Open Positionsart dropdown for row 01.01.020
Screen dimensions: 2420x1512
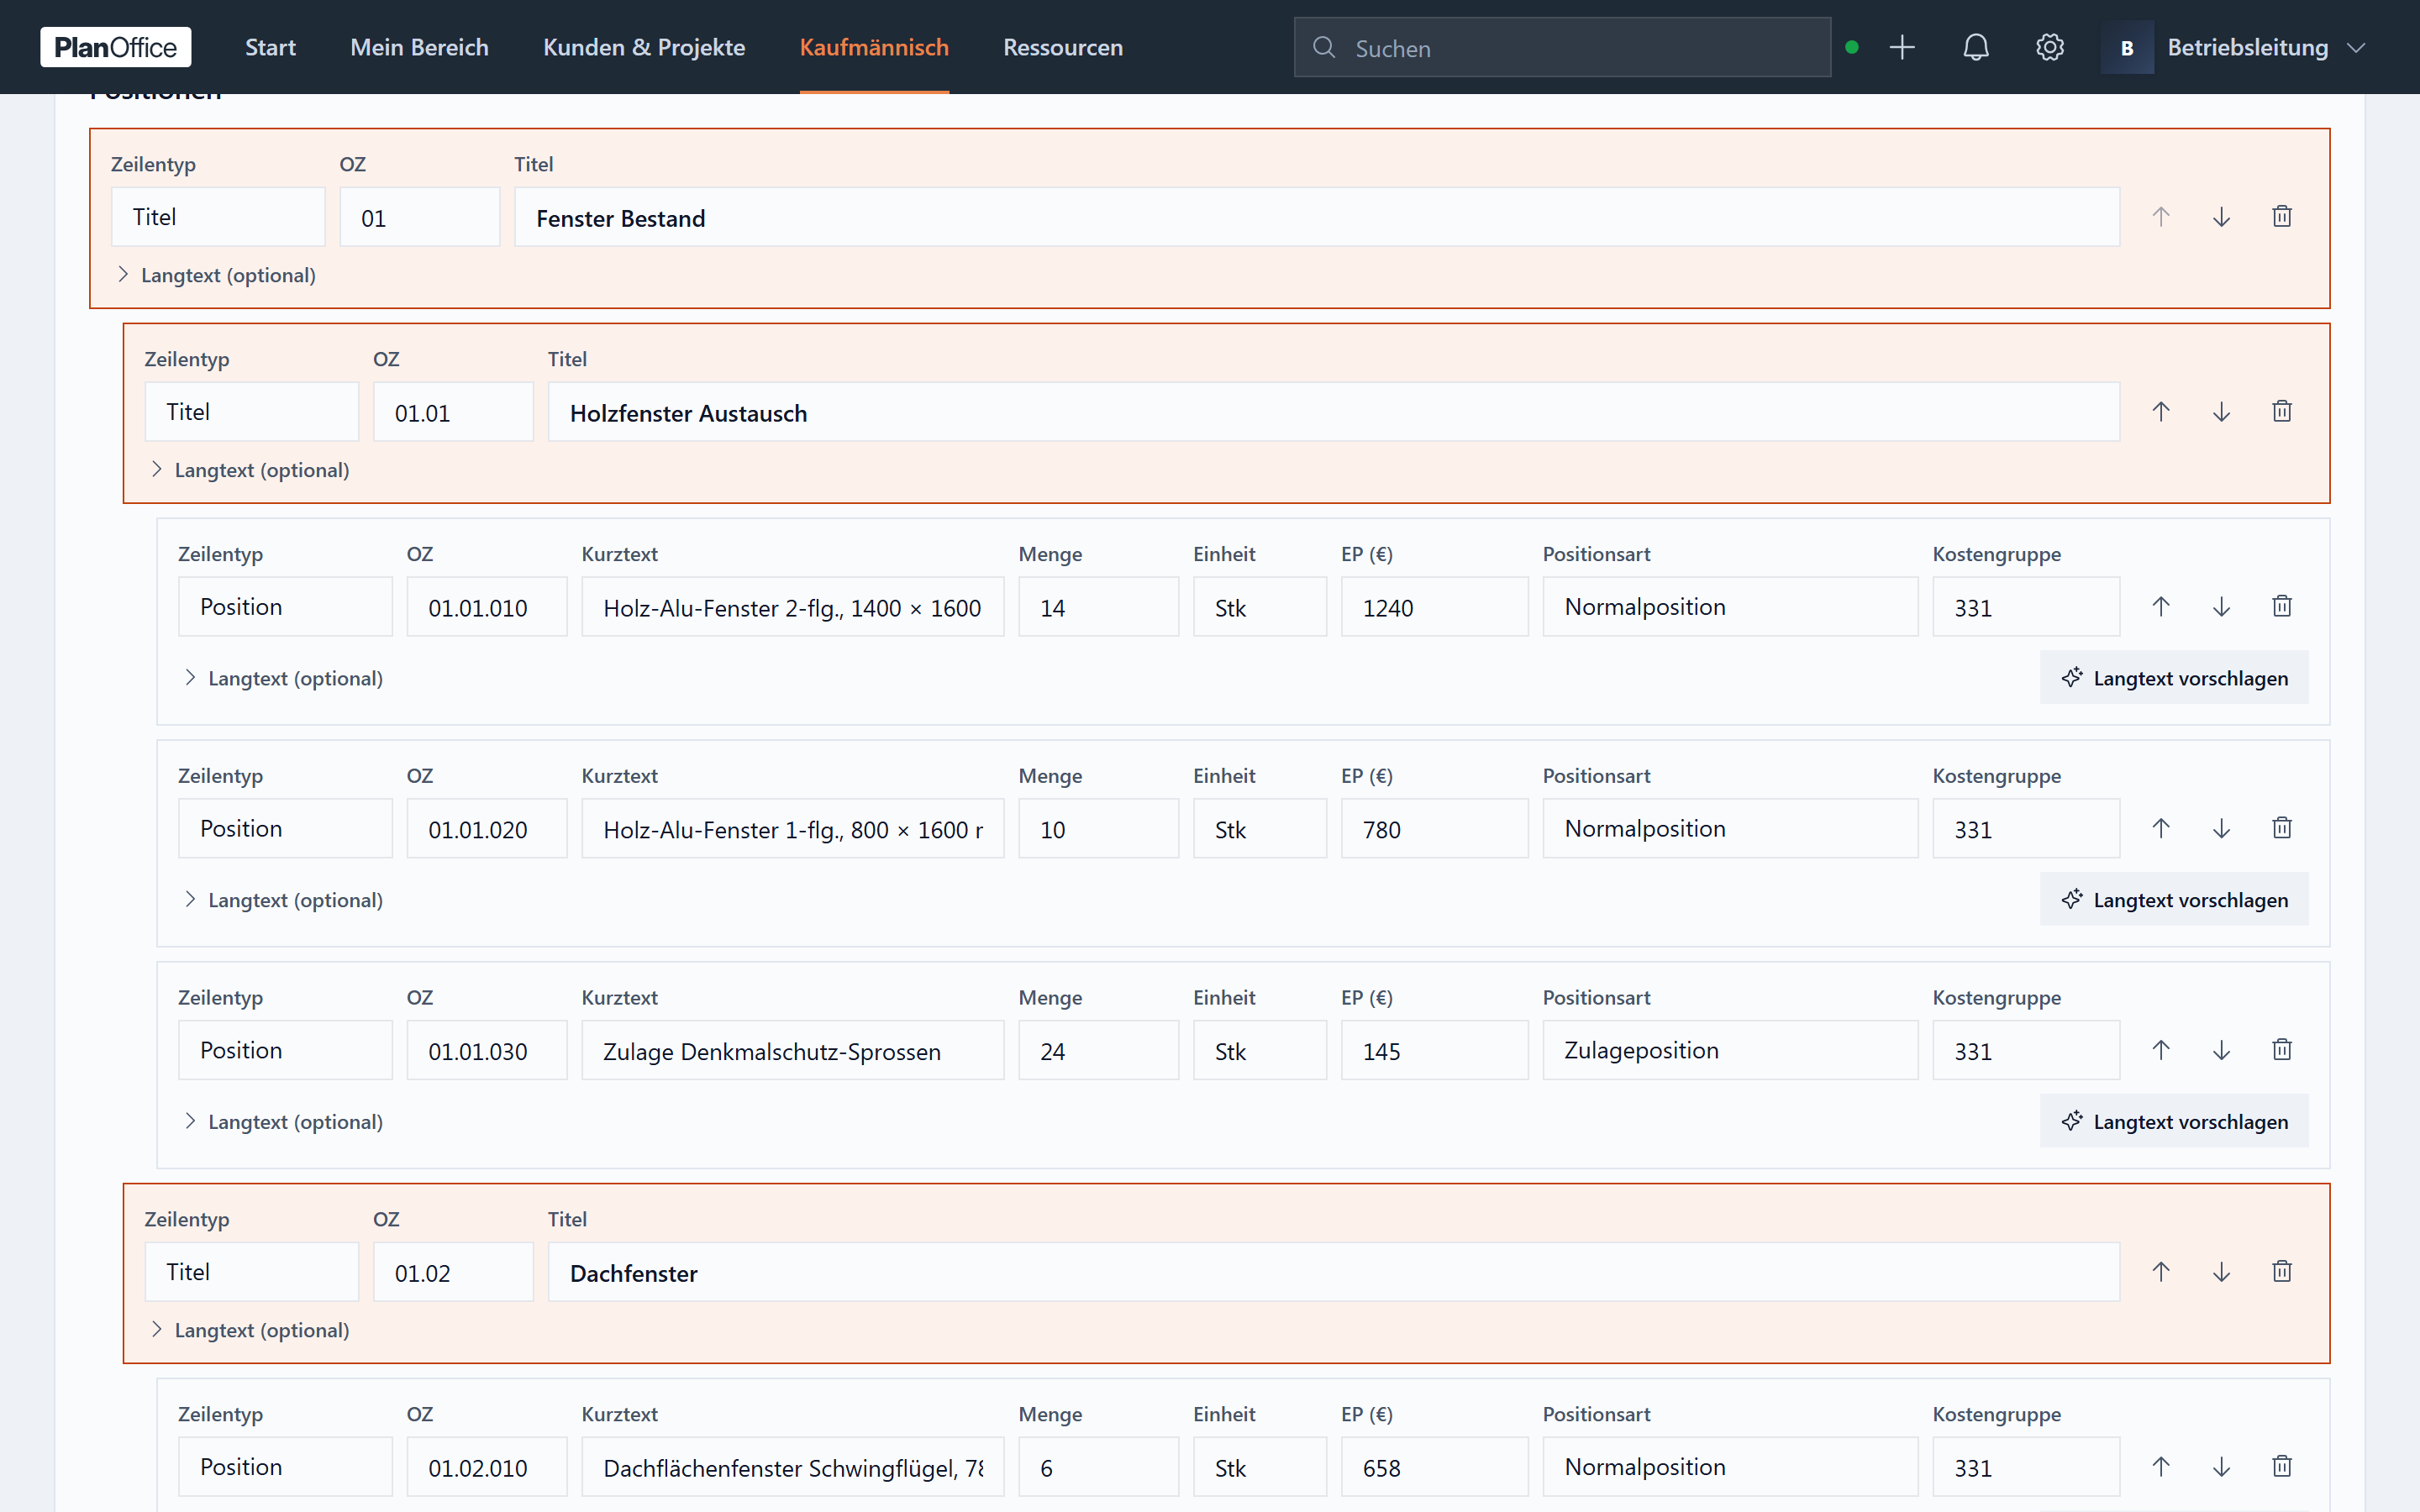[1730, 829]
